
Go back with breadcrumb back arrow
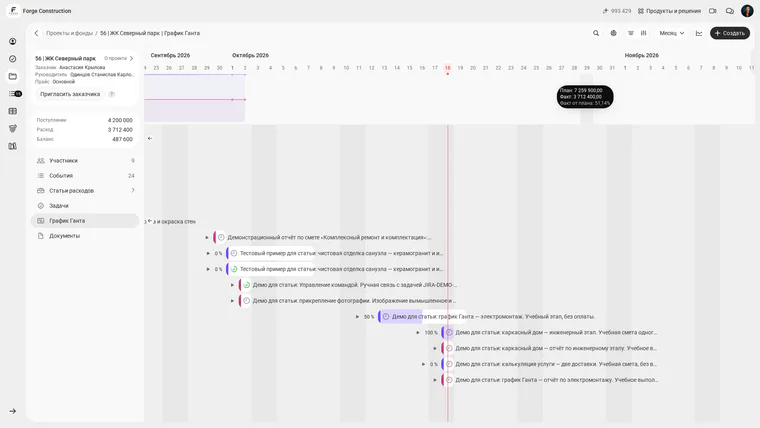pos(36,33)
